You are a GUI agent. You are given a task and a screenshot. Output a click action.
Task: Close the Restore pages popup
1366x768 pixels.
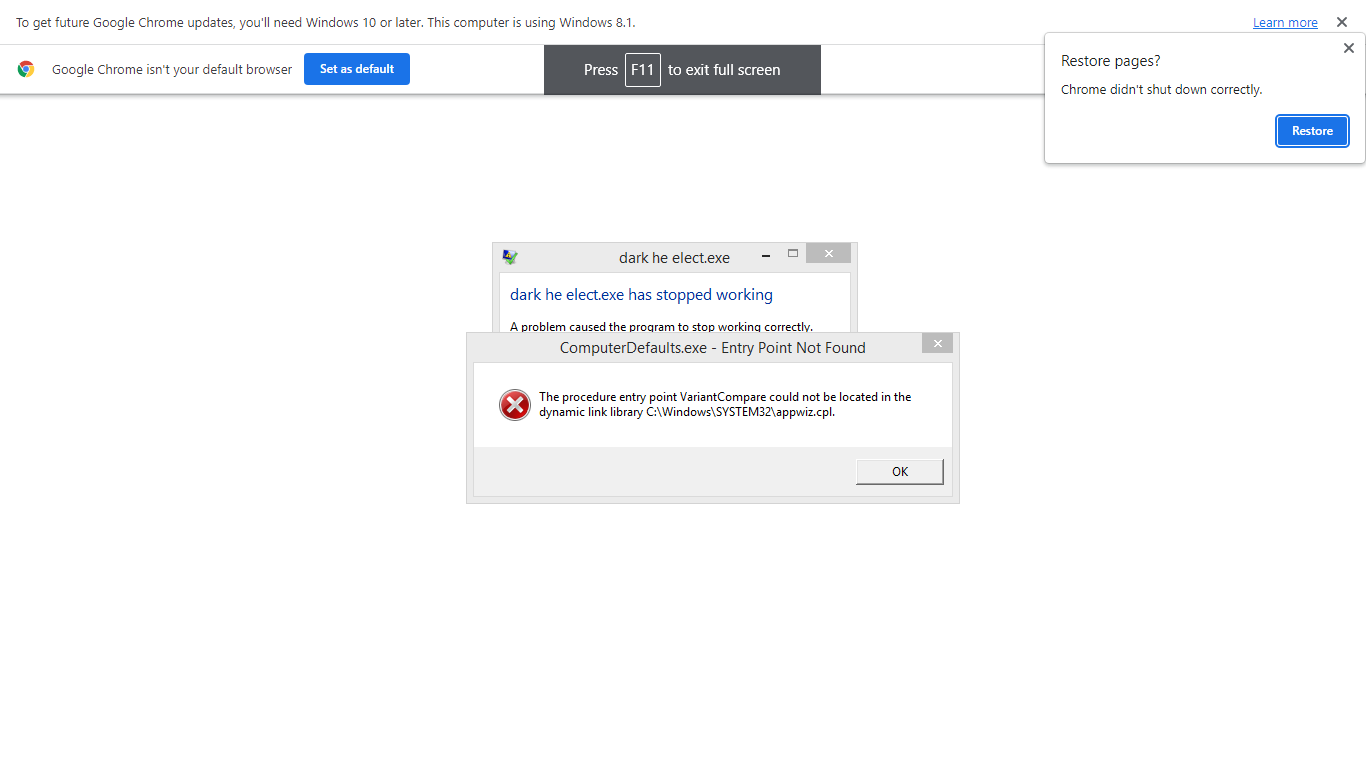pos(1348,48)
